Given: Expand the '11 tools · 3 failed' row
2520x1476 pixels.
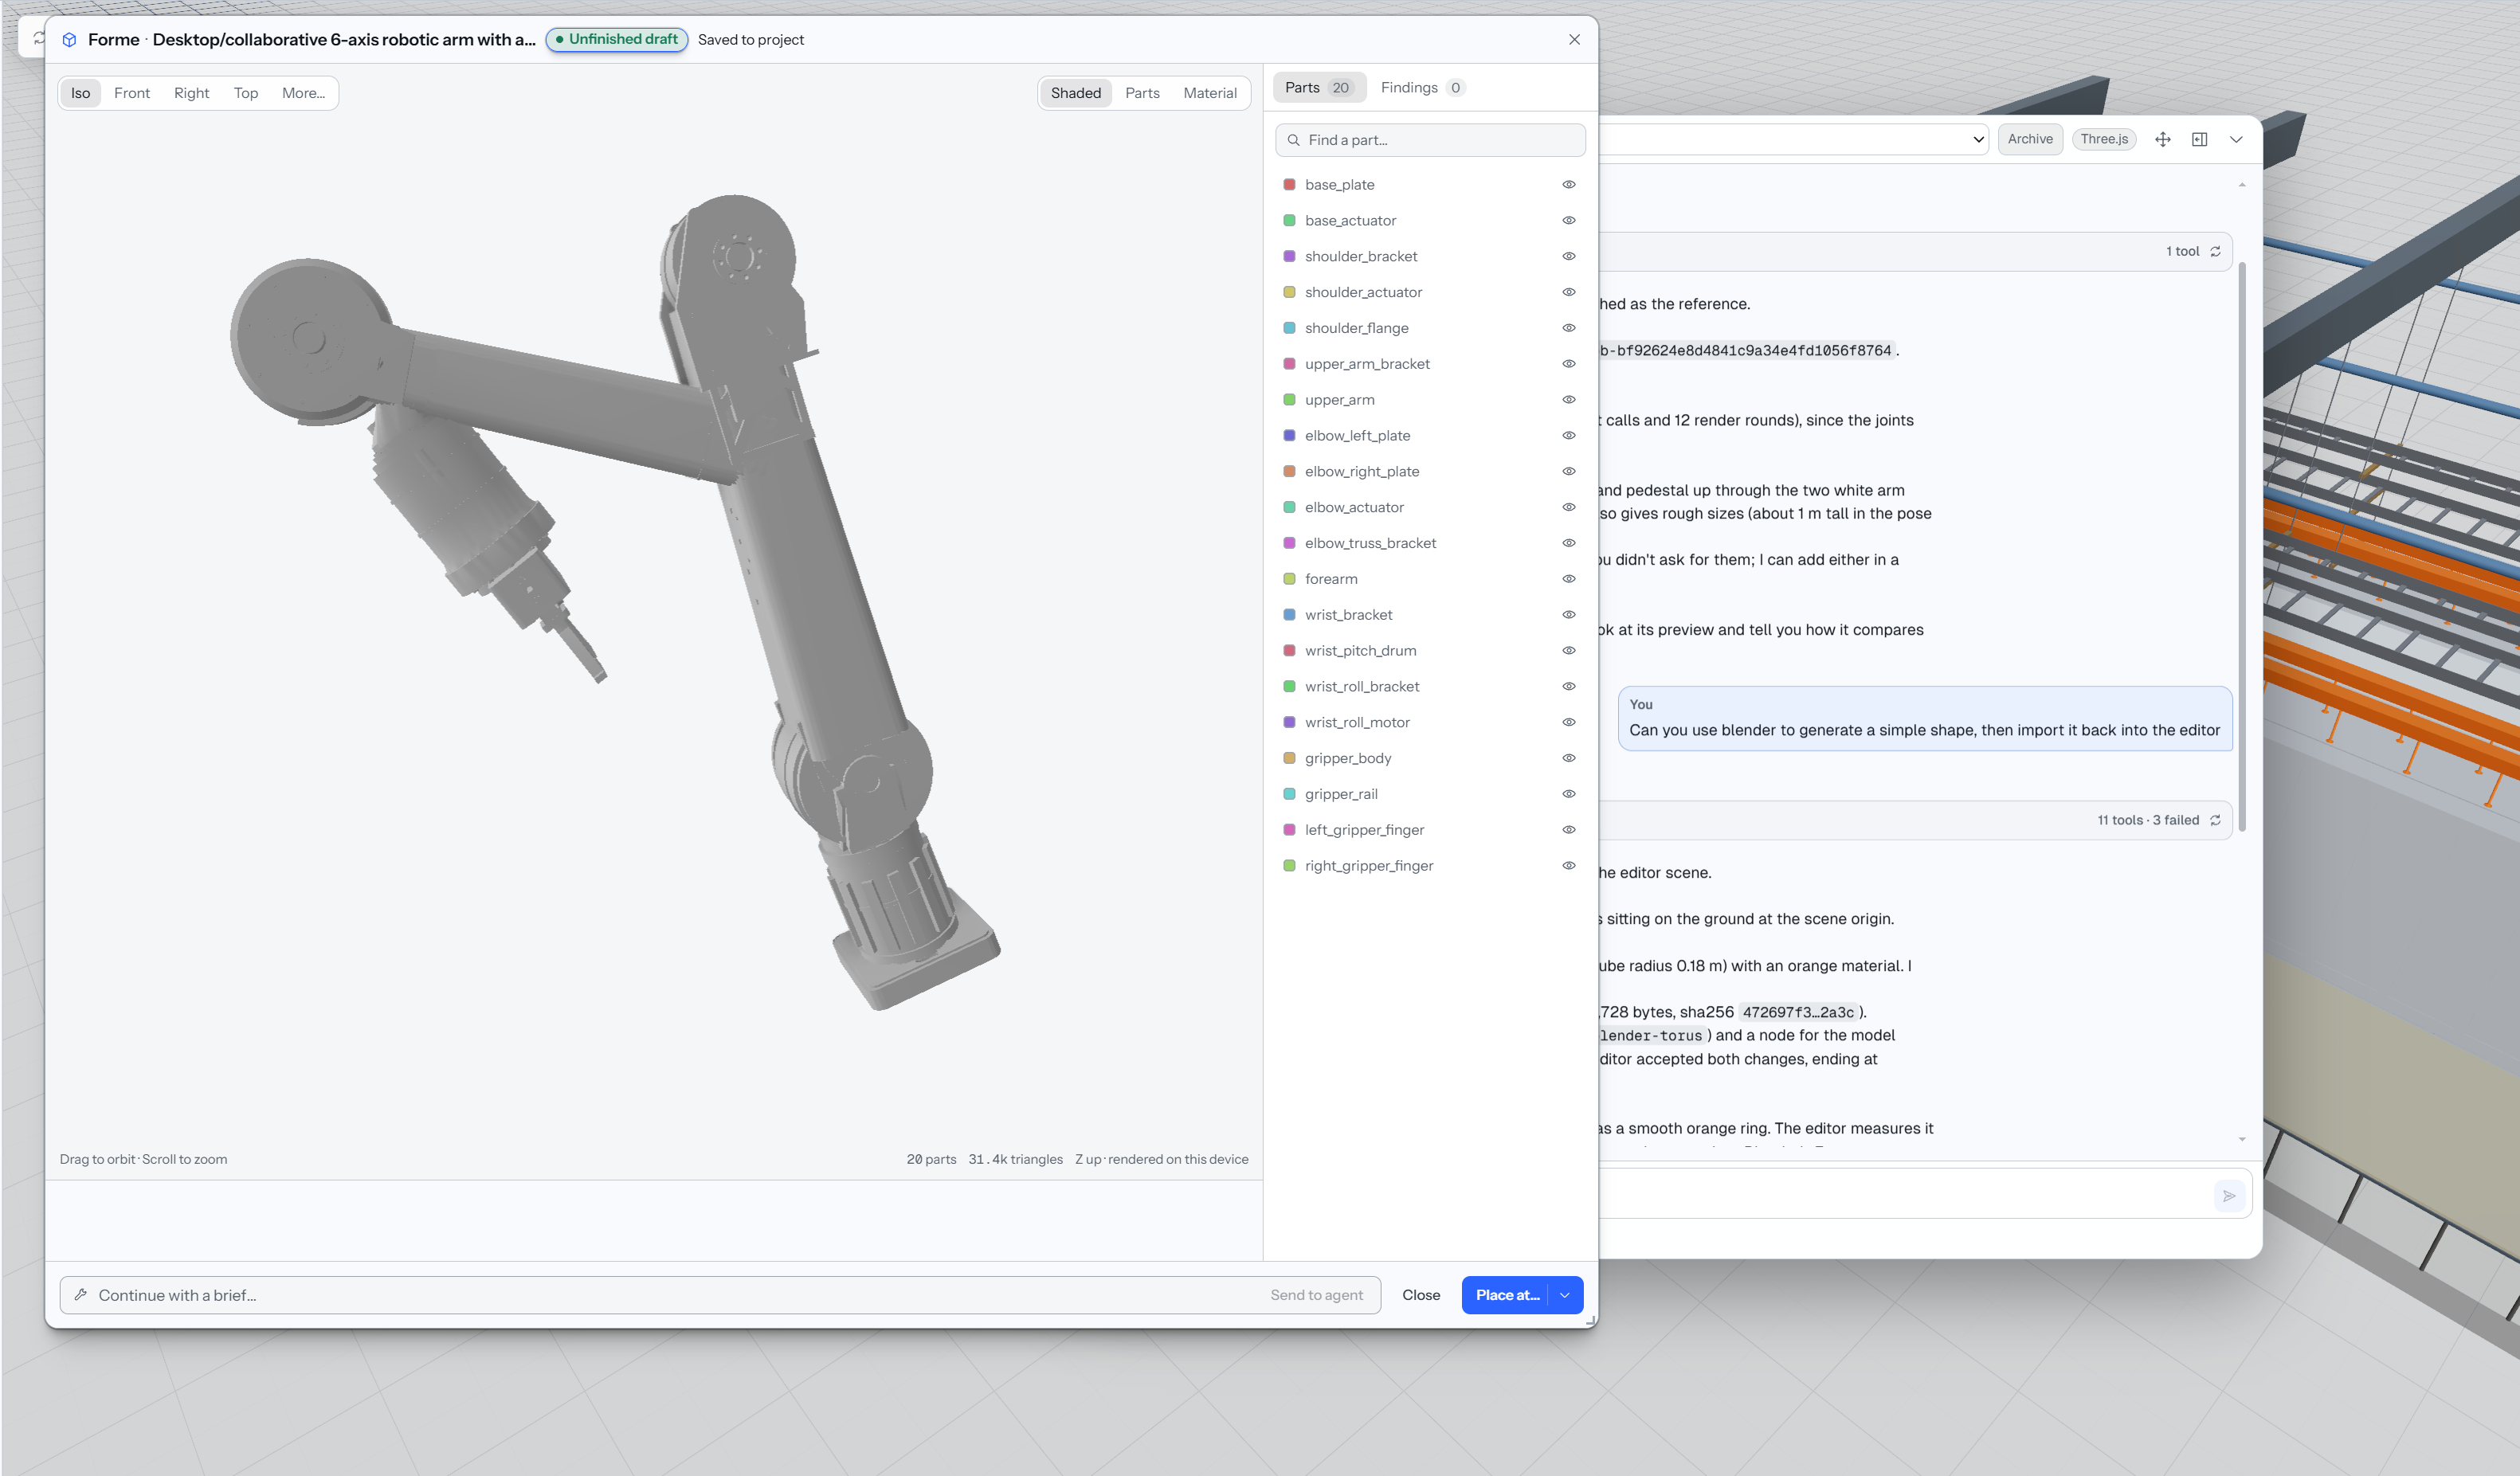Looking at the screenshot, I should [x=1914, y=820].
